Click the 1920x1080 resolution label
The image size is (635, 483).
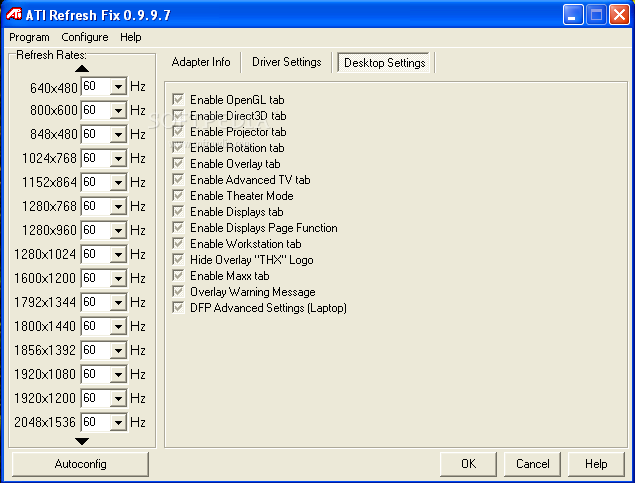pos(45,374)
